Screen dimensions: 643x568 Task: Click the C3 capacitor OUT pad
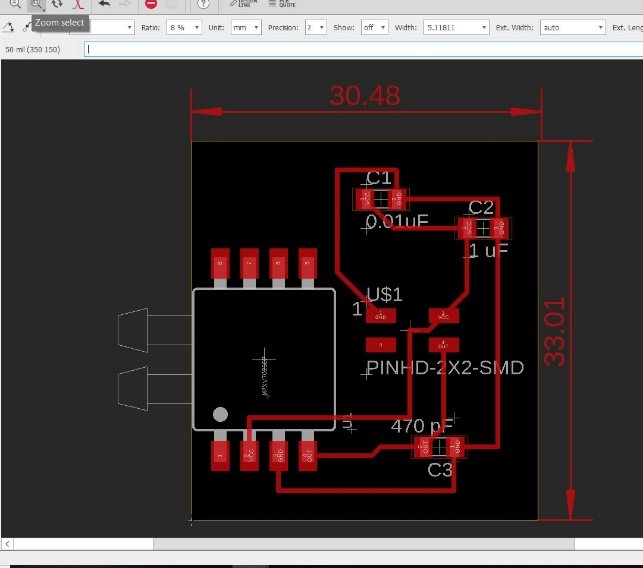[423, 447]
